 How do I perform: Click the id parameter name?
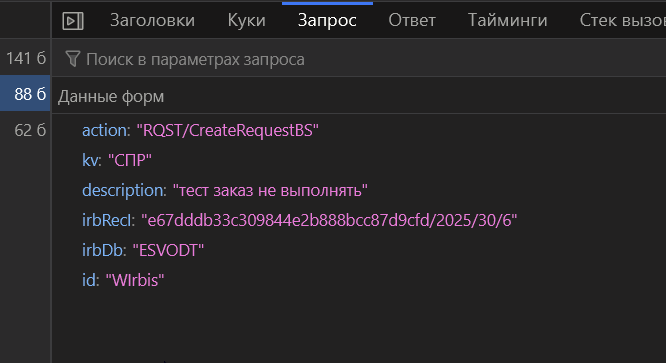[90, 280]
